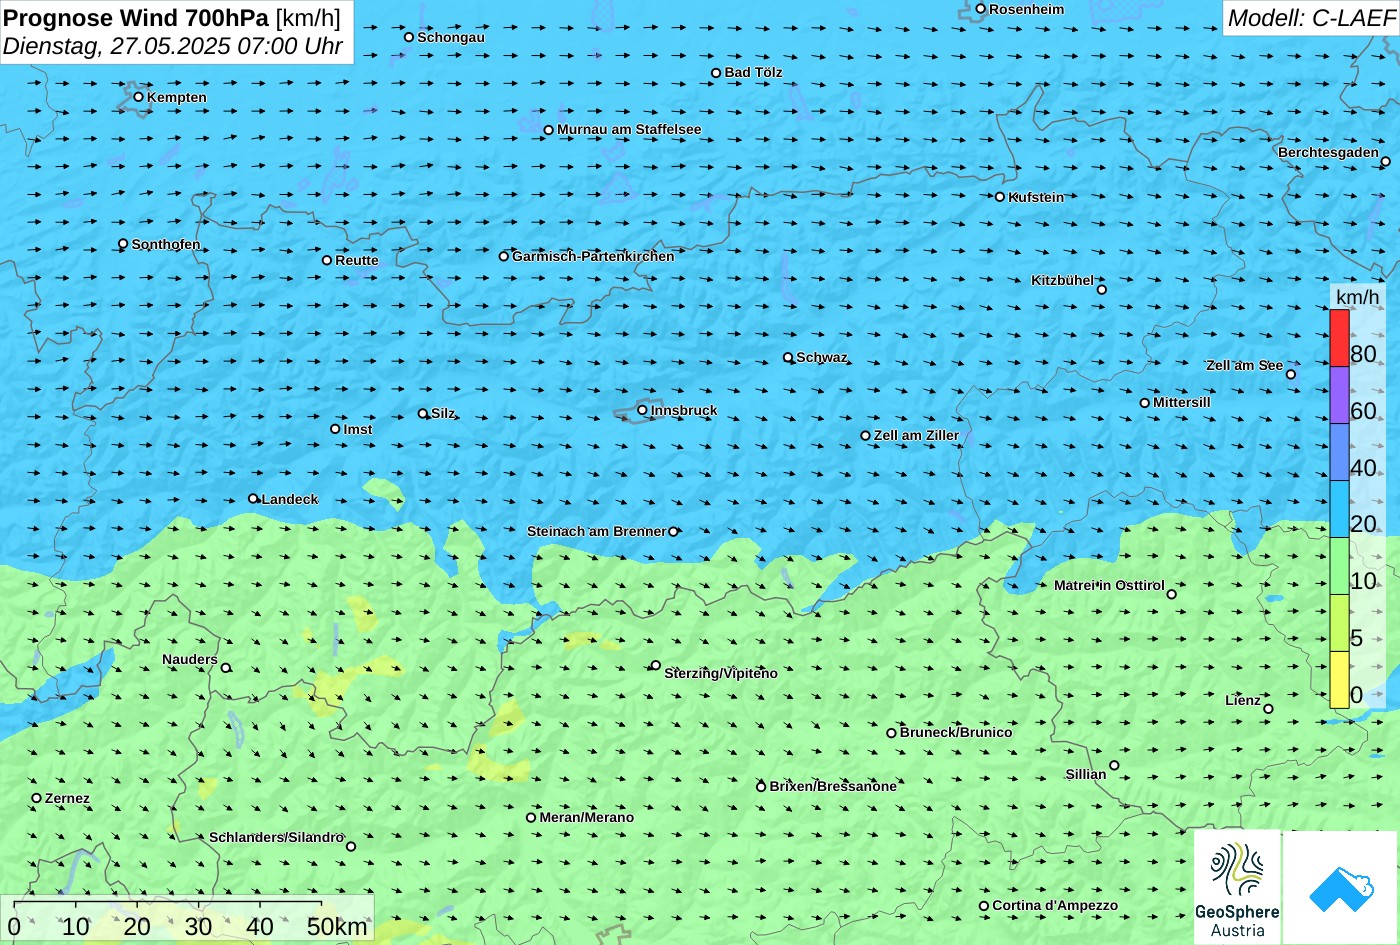This screenshot has width=1400, height=945.
Task: Click the Modell: C-LAEF label
Action: (x=1310, y=17)
